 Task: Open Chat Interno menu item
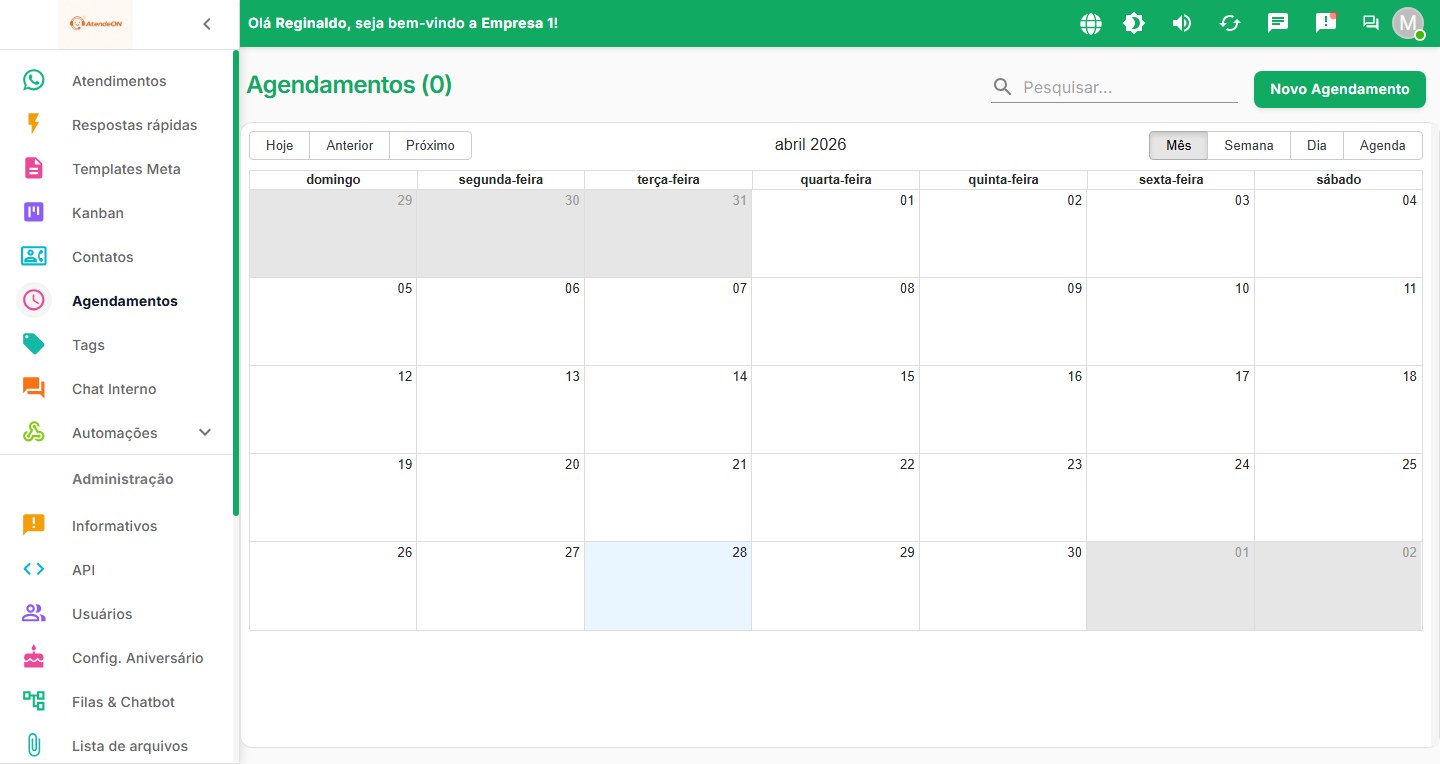tap(114, 389)
